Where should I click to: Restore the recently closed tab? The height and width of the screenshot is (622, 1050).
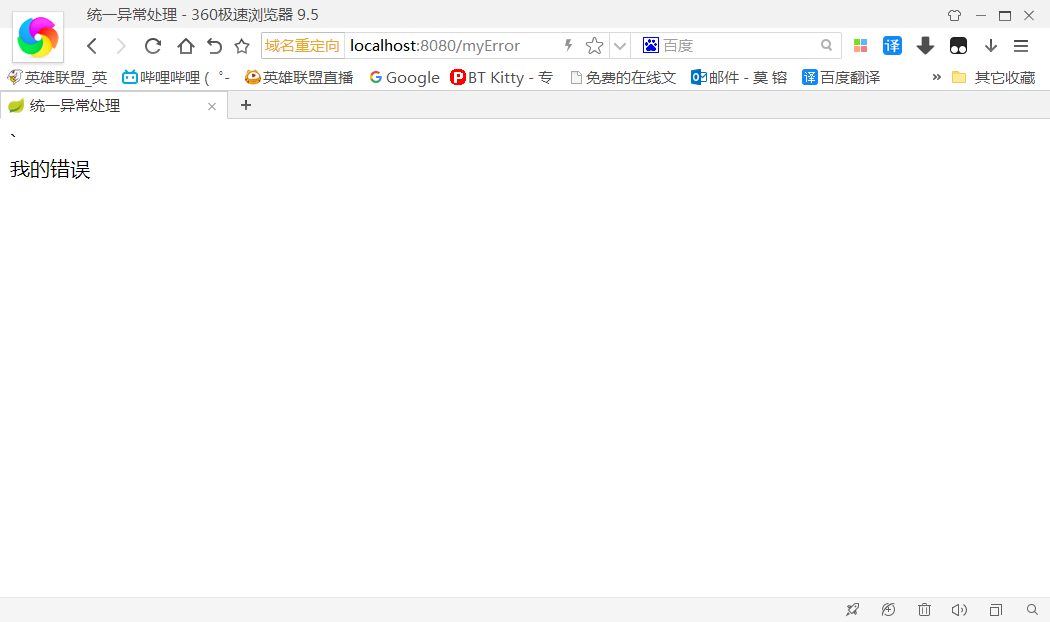214,46
